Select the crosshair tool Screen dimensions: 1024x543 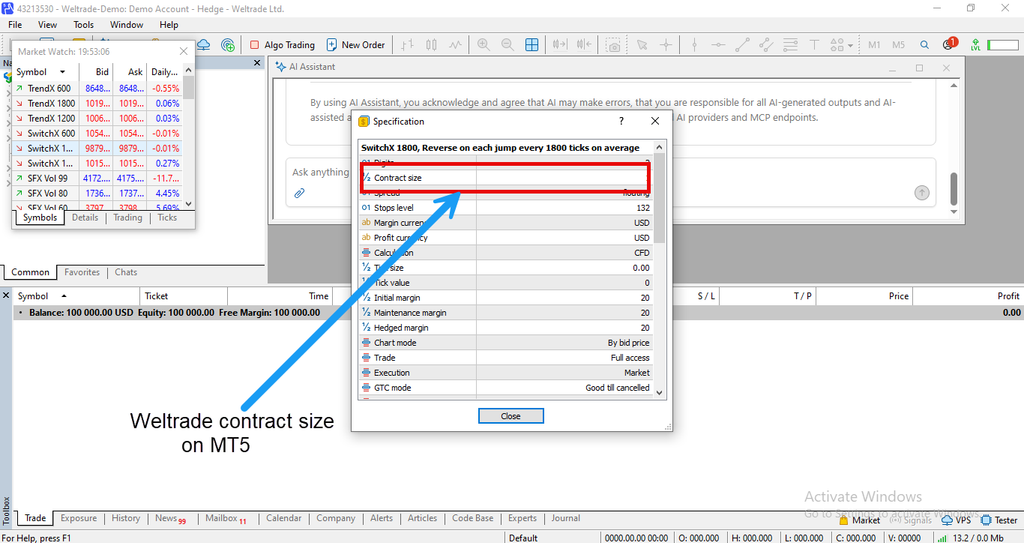click(x=665, y=45)
